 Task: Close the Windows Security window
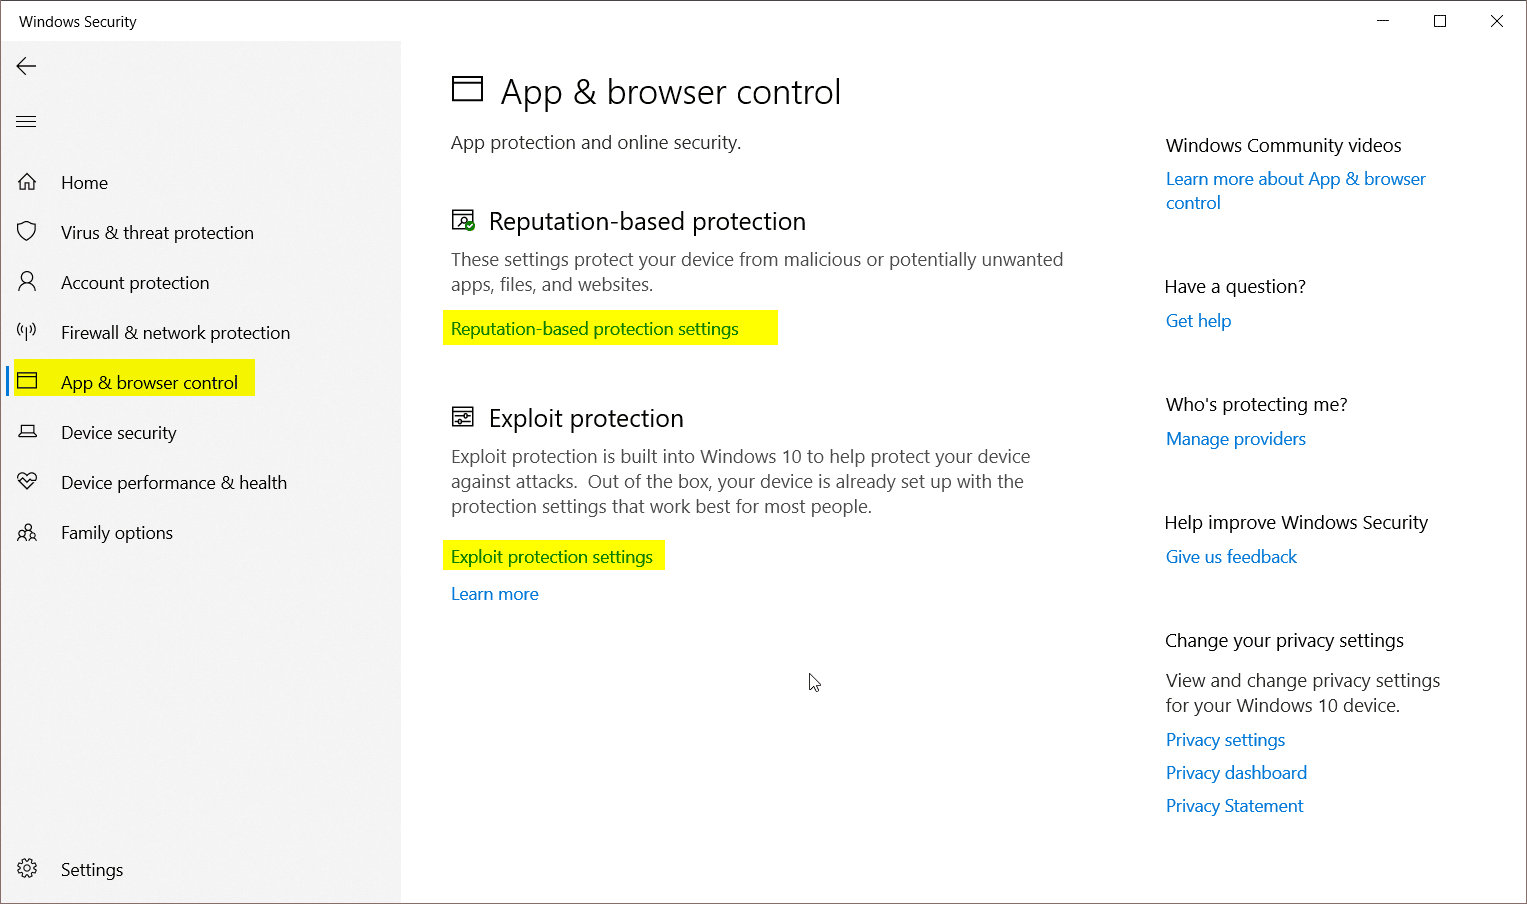coord(1497,21)
